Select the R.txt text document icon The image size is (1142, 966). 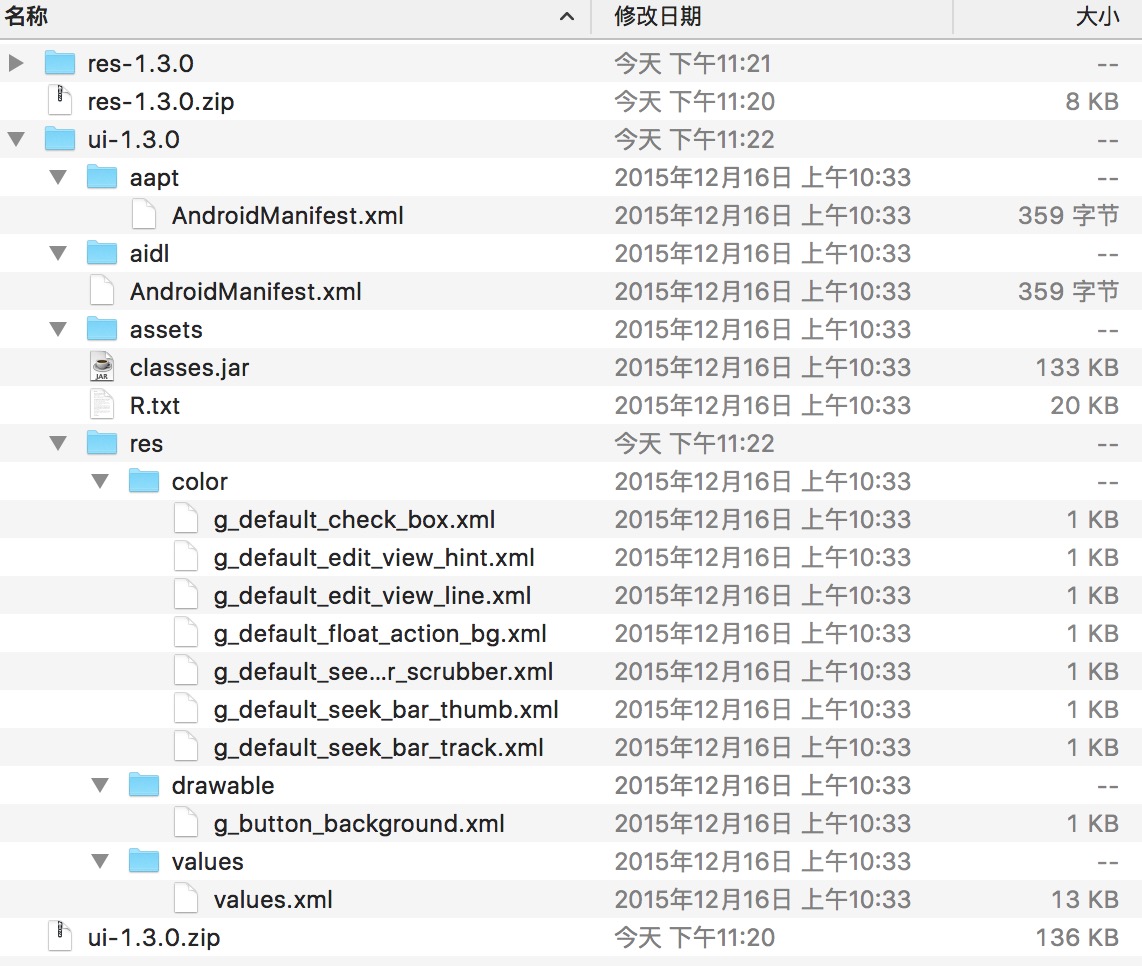[x=102, y=404]
